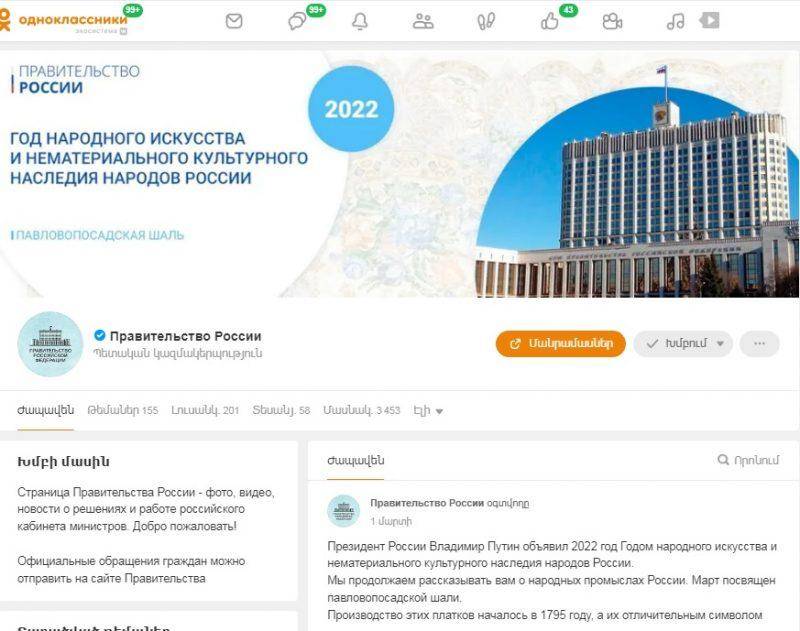Expand the Էլի more tabs dropdown
The image size is (800, 631).
428,410
